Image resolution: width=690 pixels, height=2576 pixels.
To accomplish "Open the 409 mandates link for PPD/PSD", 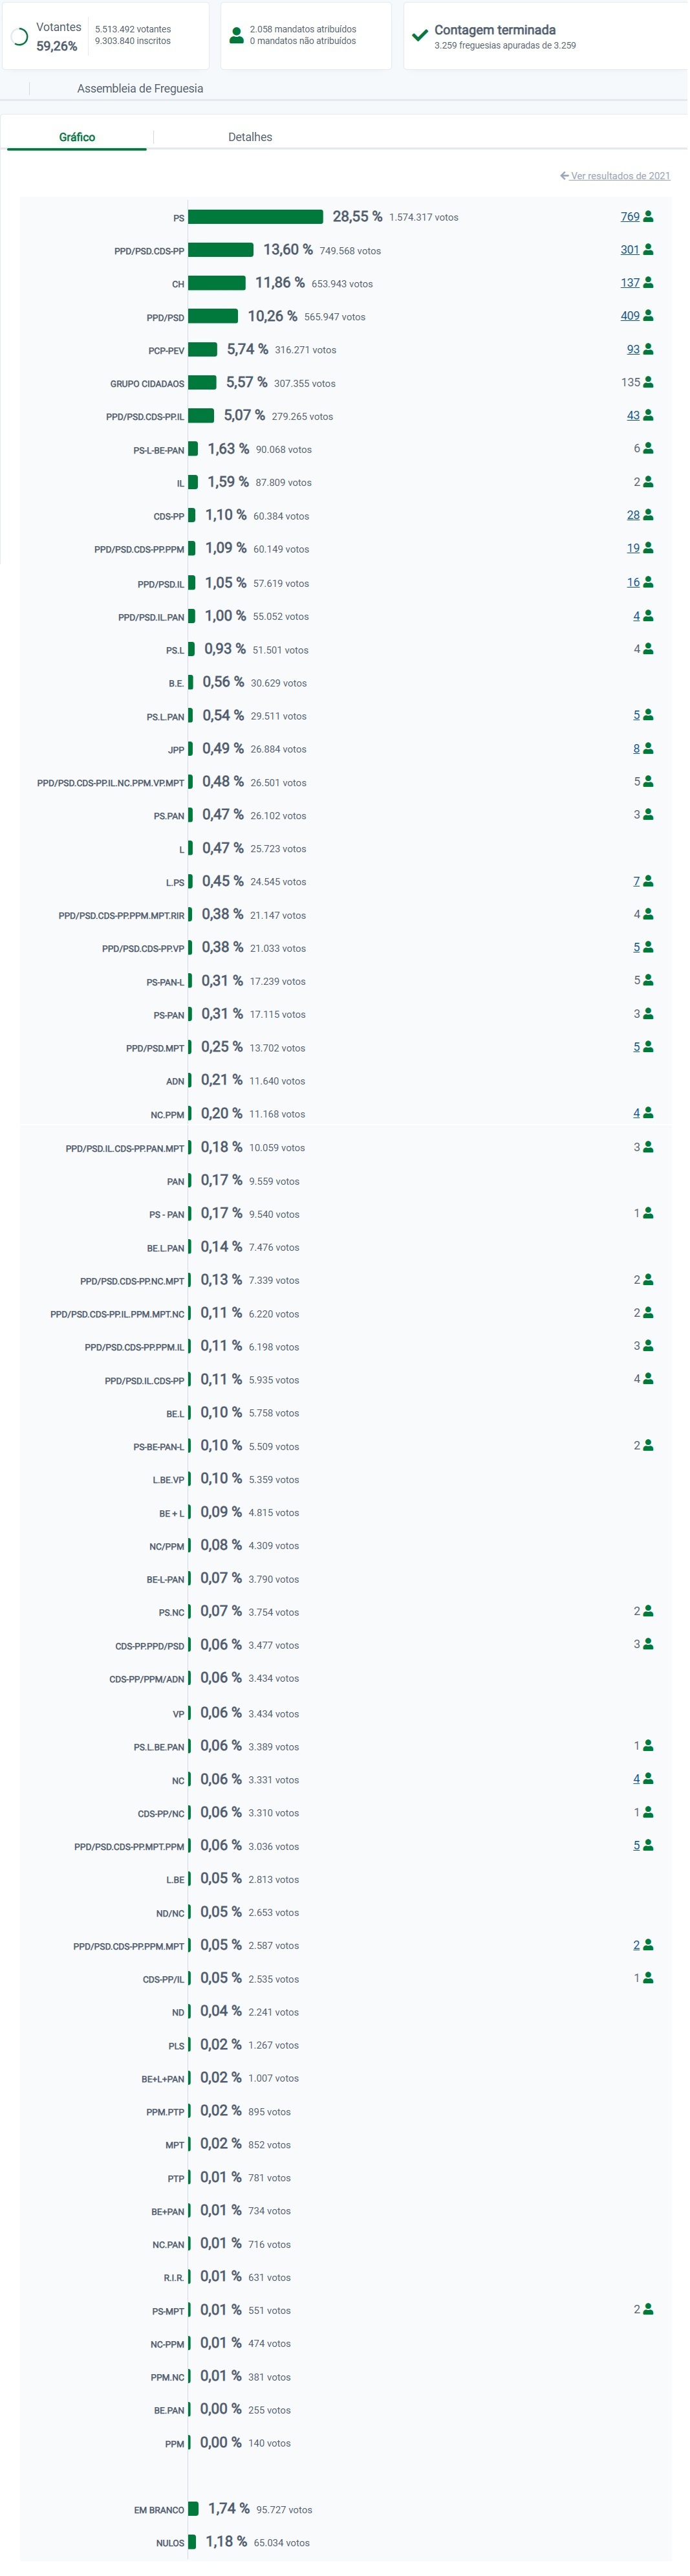I will (630, 316).
